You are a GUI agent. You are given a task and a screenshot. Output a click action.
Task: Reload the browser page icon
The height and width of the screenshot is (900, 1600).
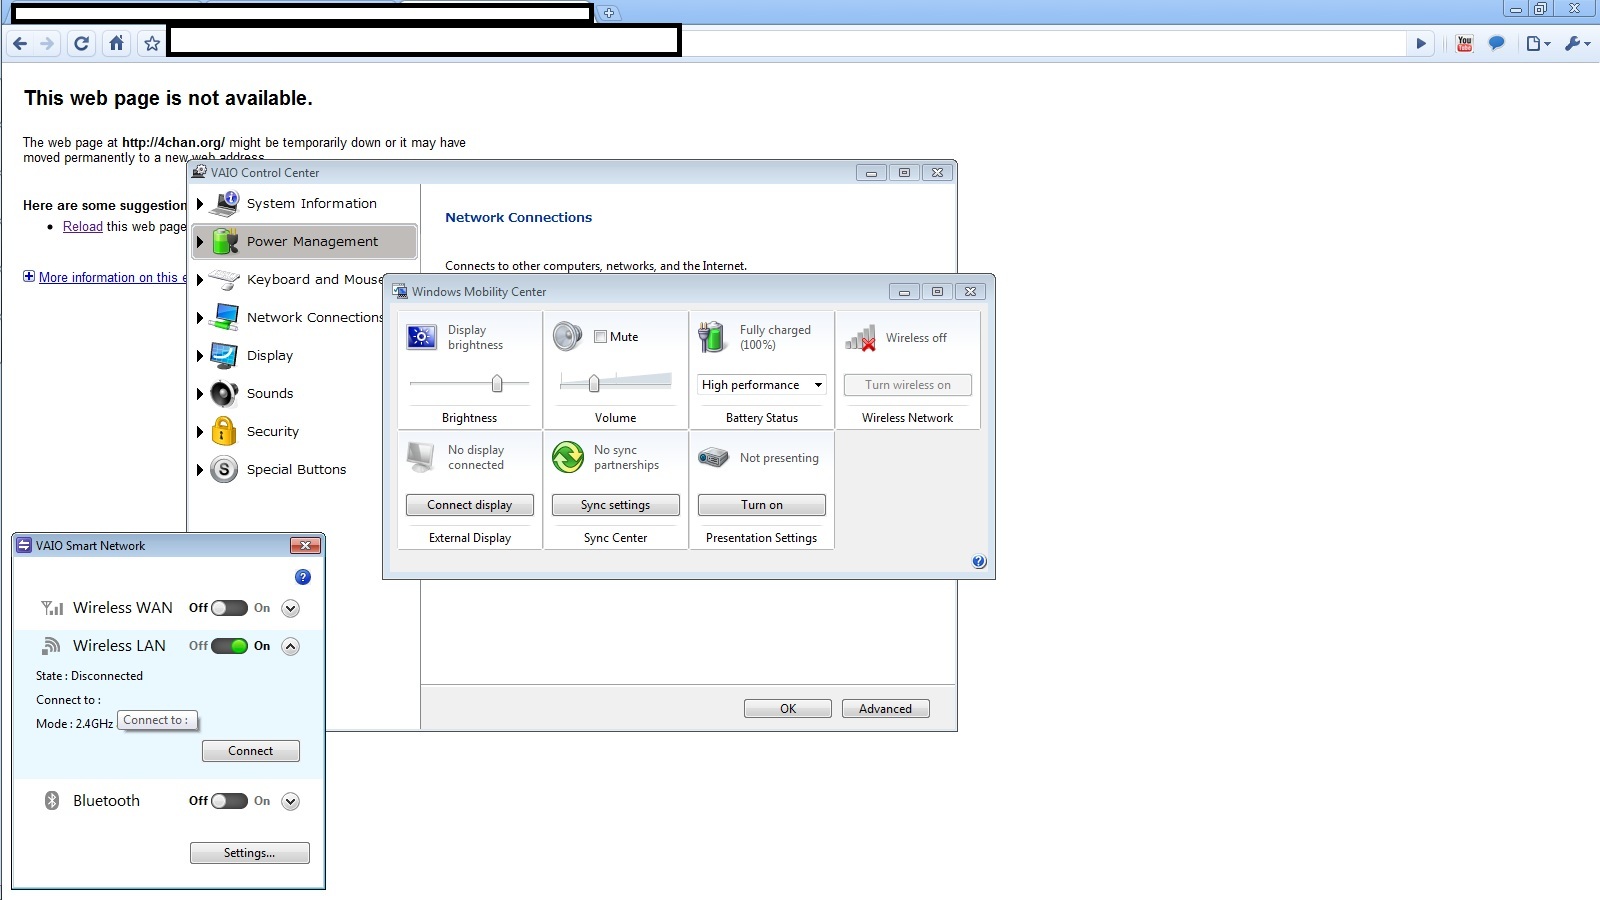point(82,44)
